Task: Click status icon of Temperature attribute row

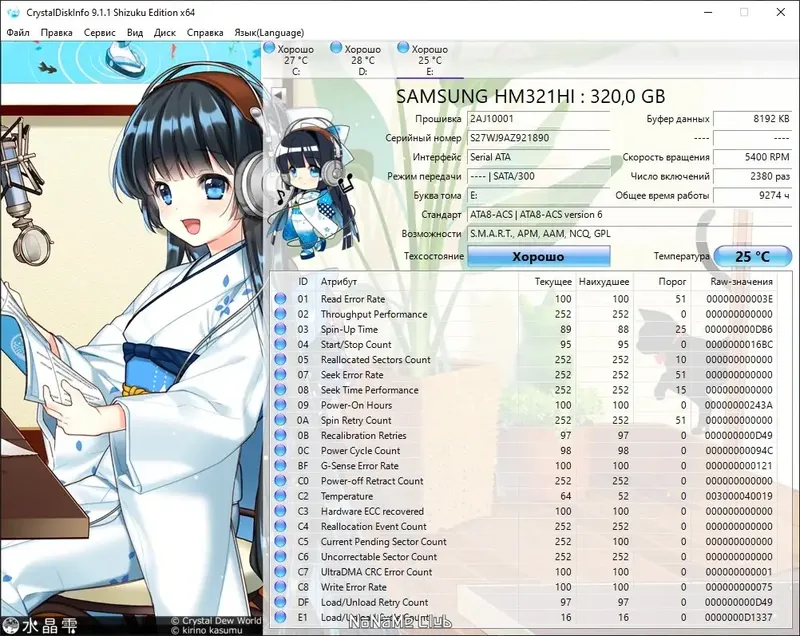Action: click(x=280, y=496)
